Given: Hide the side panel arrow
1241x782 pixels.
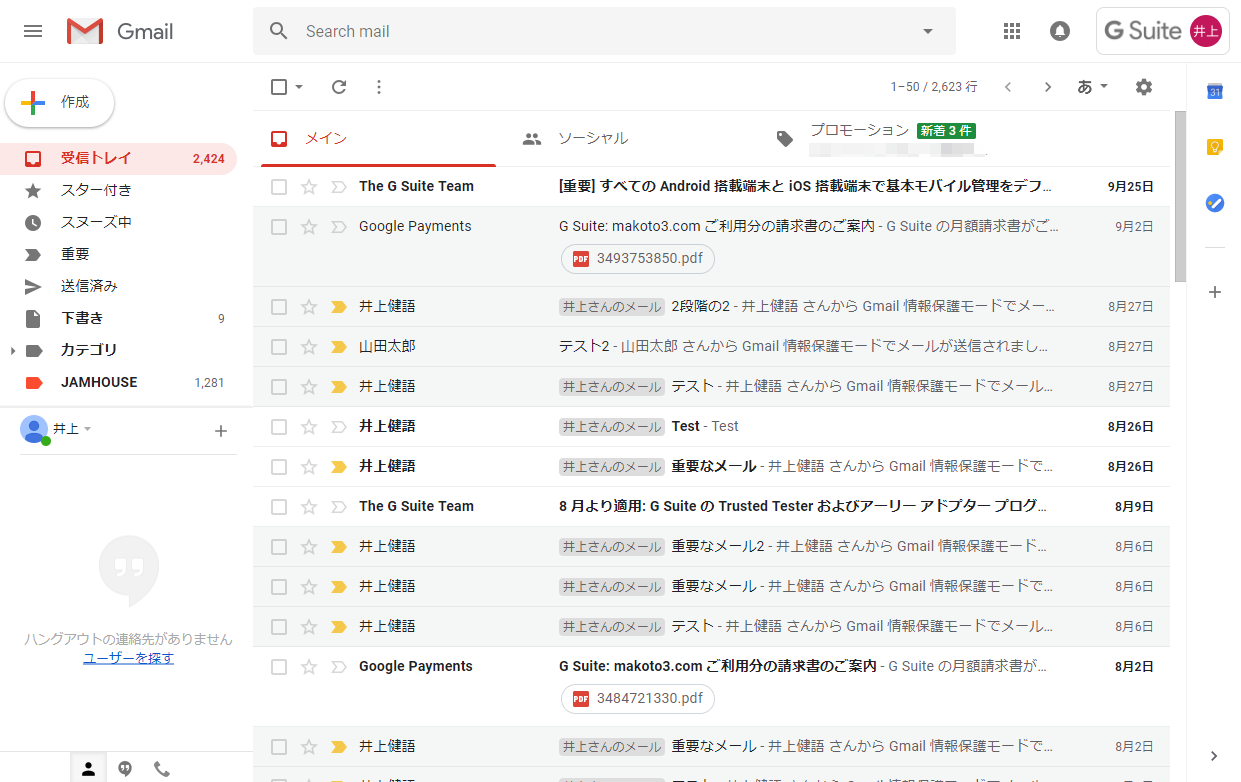Looking at the screenshot, I should 1215,756.
